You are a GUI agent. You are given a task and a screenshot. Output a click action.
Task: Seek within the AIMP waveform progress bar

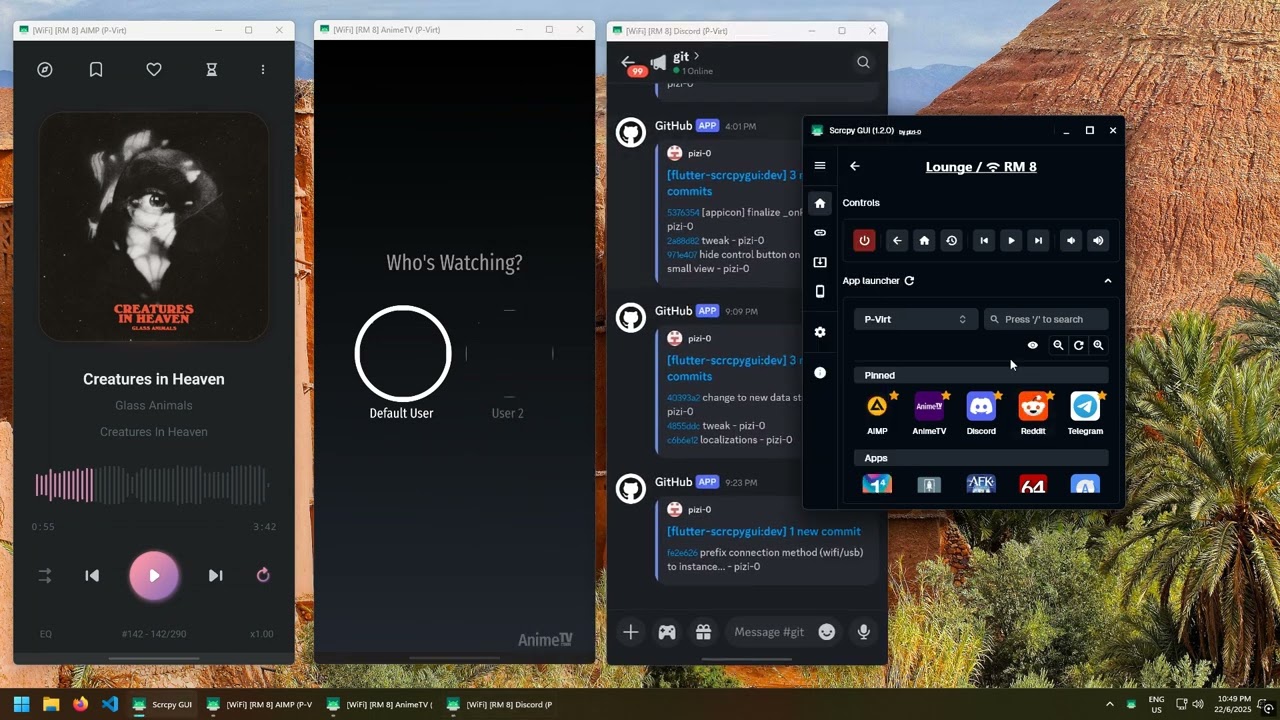[x=153, y=485]
